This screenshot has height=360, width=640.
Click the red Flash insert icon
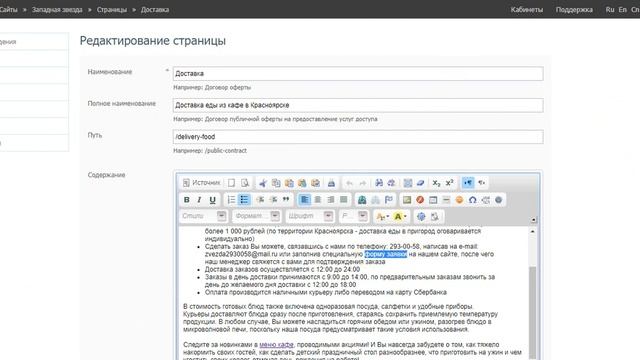click(420, 200)
